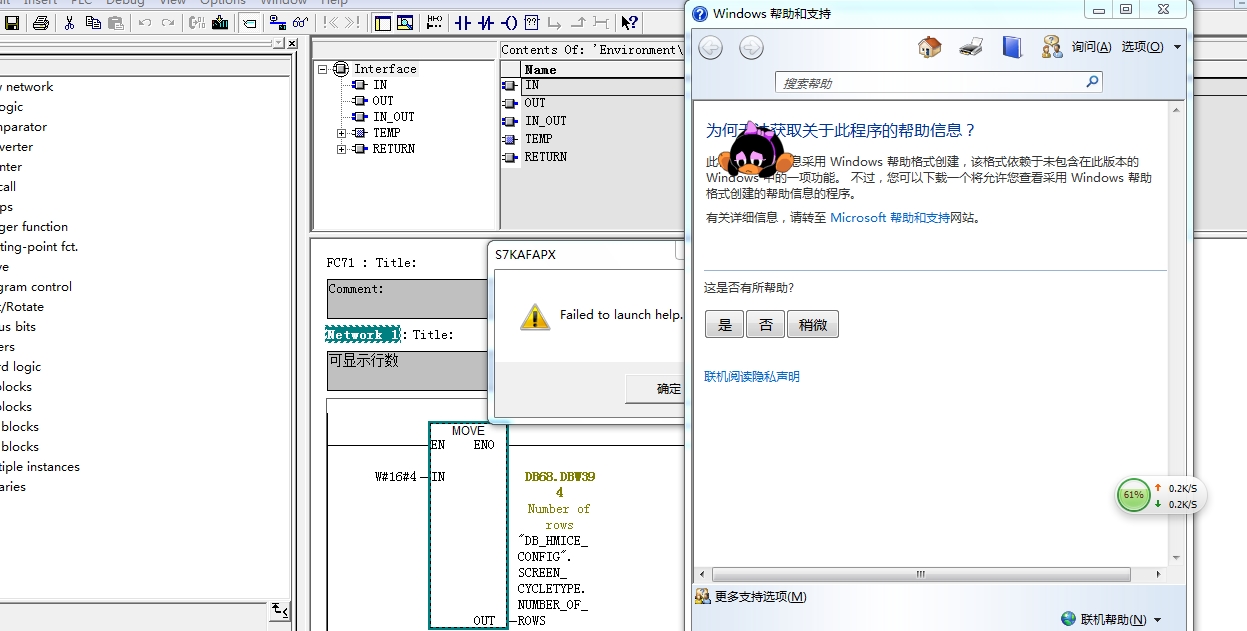Collapse the Interface tree node
Image resolution: width=1247 pixels, height=631 pixels.
click(x=323, y=69)
